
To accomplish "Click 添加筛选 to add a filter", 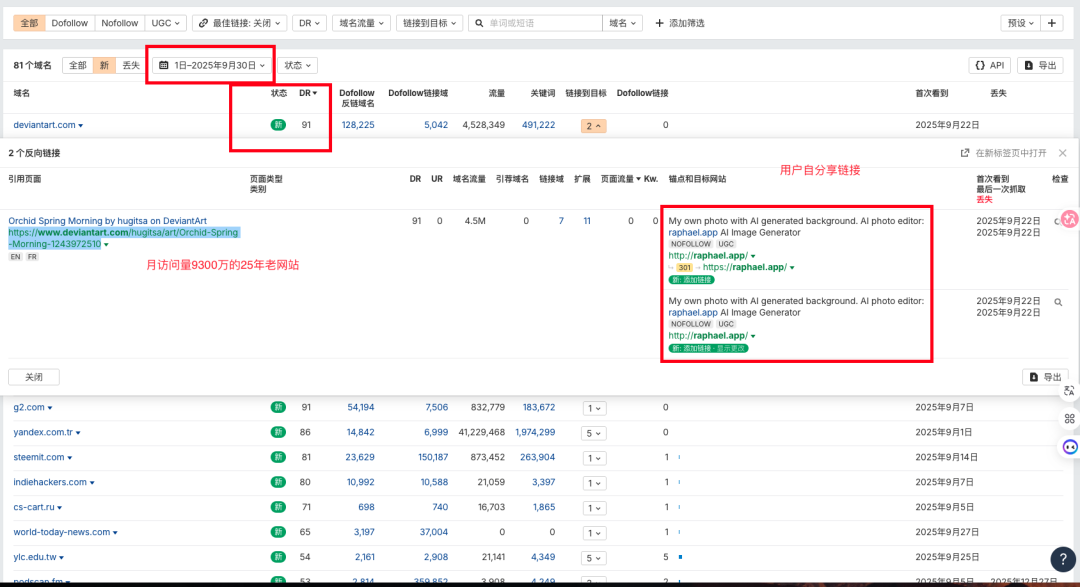I will tap(679, 23).
